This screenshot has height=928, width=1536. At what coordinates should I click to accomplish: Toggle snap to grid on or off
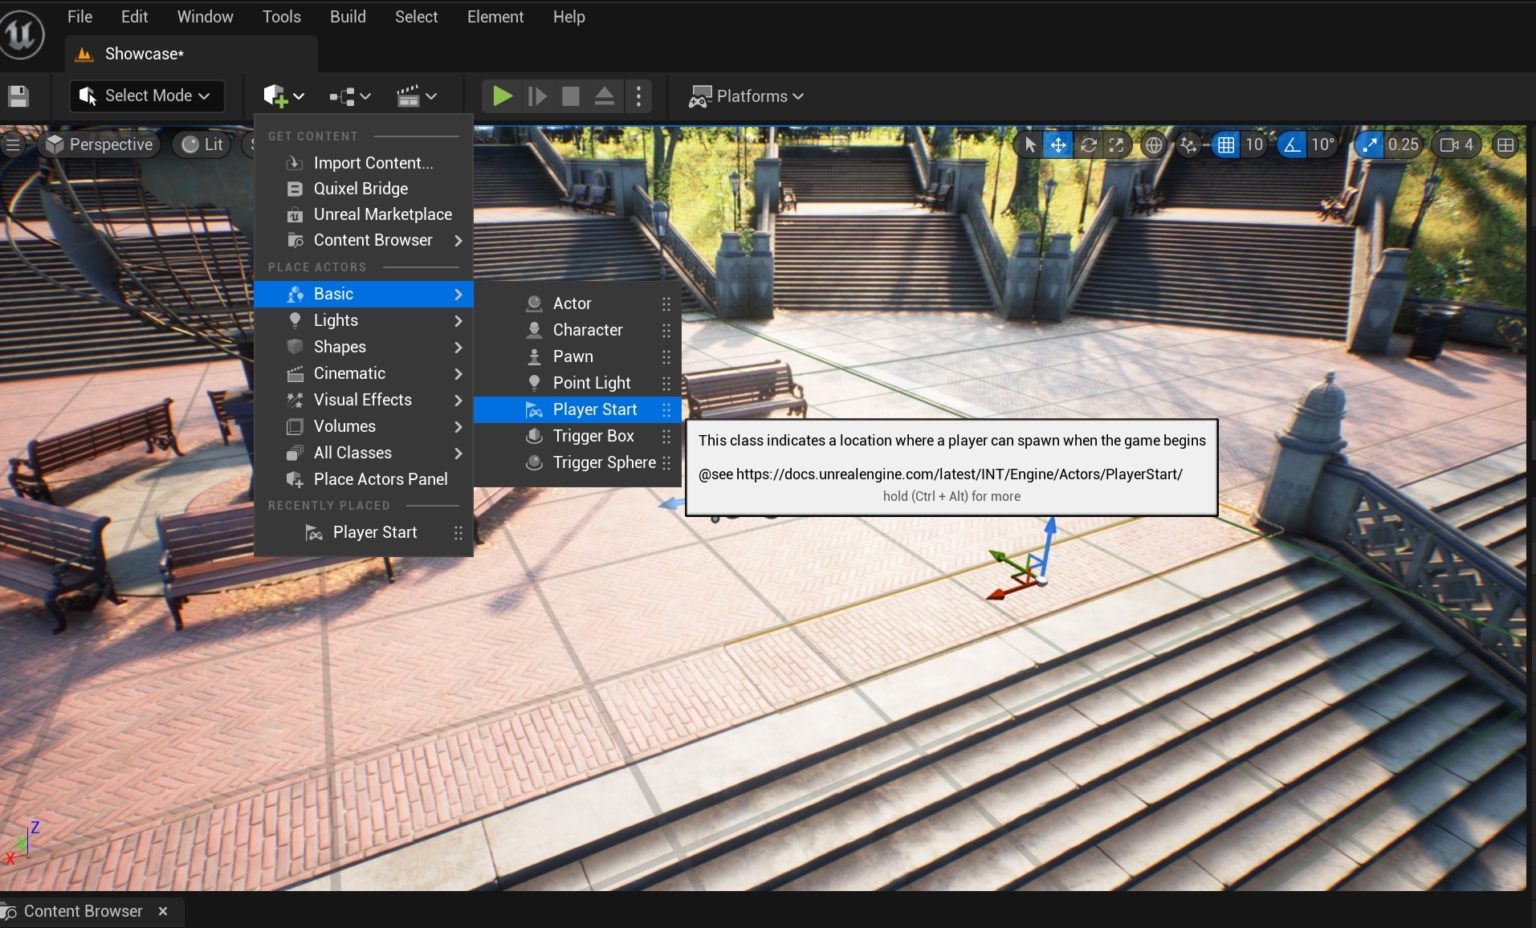pos(1226,144)
